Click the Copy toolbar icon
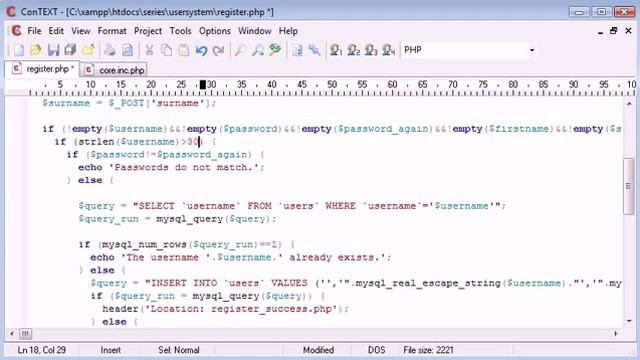 click(167, 50)
